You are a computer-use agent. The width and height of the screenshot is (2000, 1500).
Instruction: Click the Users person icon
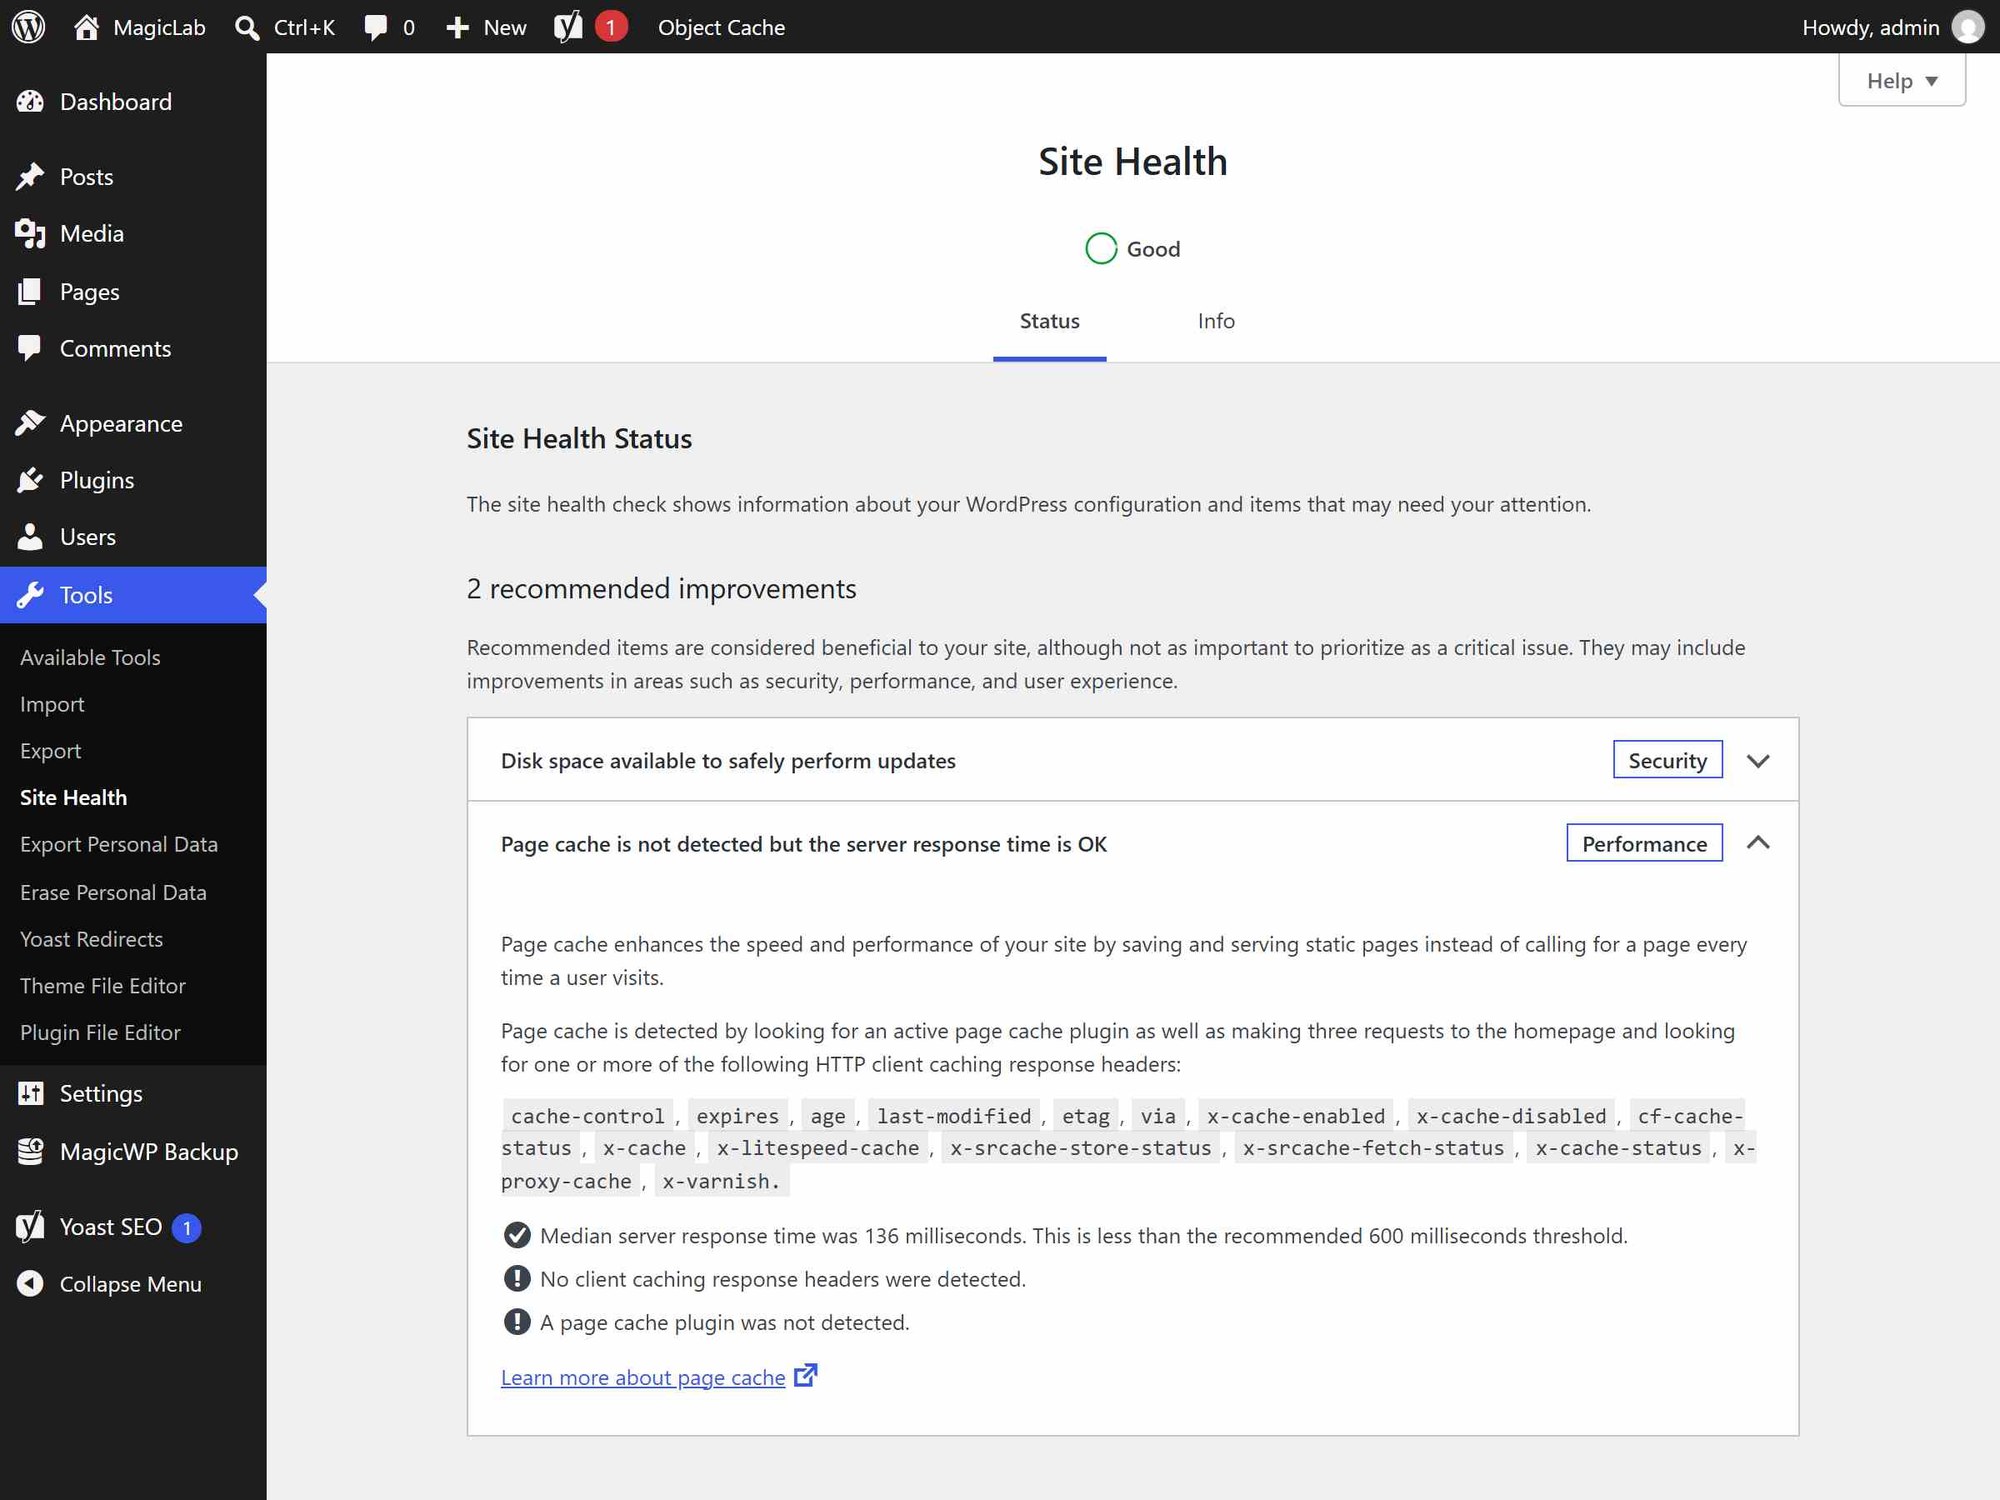[x=30, y=537]
